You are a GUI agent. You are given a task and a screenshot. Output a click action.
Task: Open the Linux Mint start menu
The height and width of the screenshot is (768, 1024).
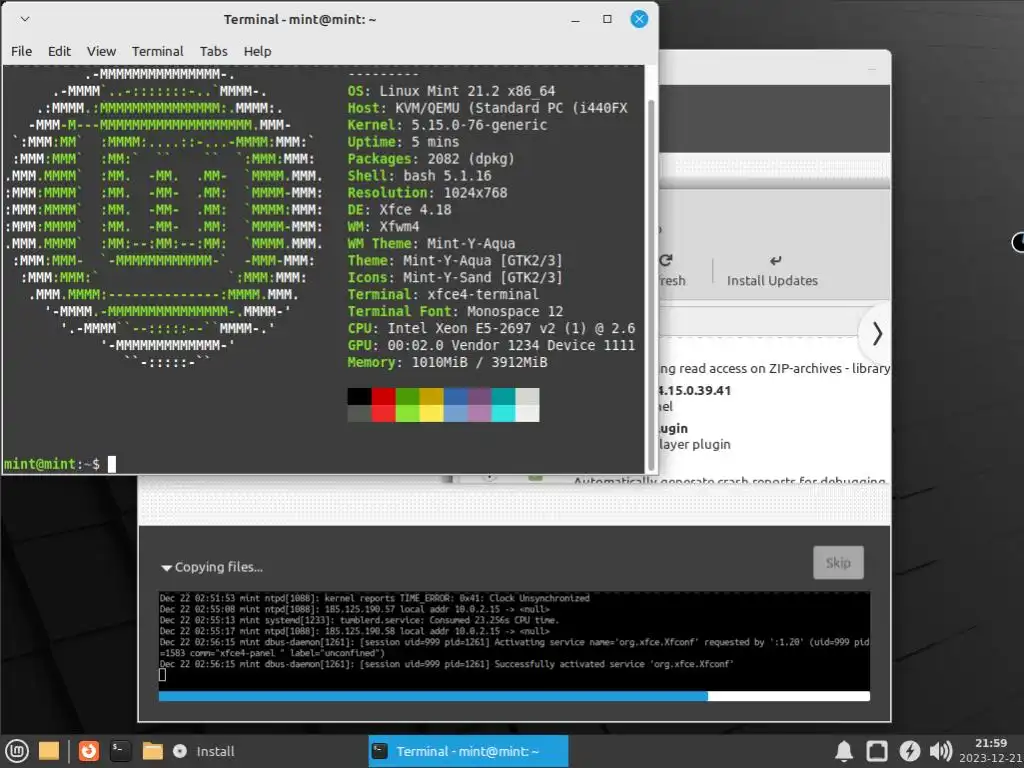[x=17, y=751]
